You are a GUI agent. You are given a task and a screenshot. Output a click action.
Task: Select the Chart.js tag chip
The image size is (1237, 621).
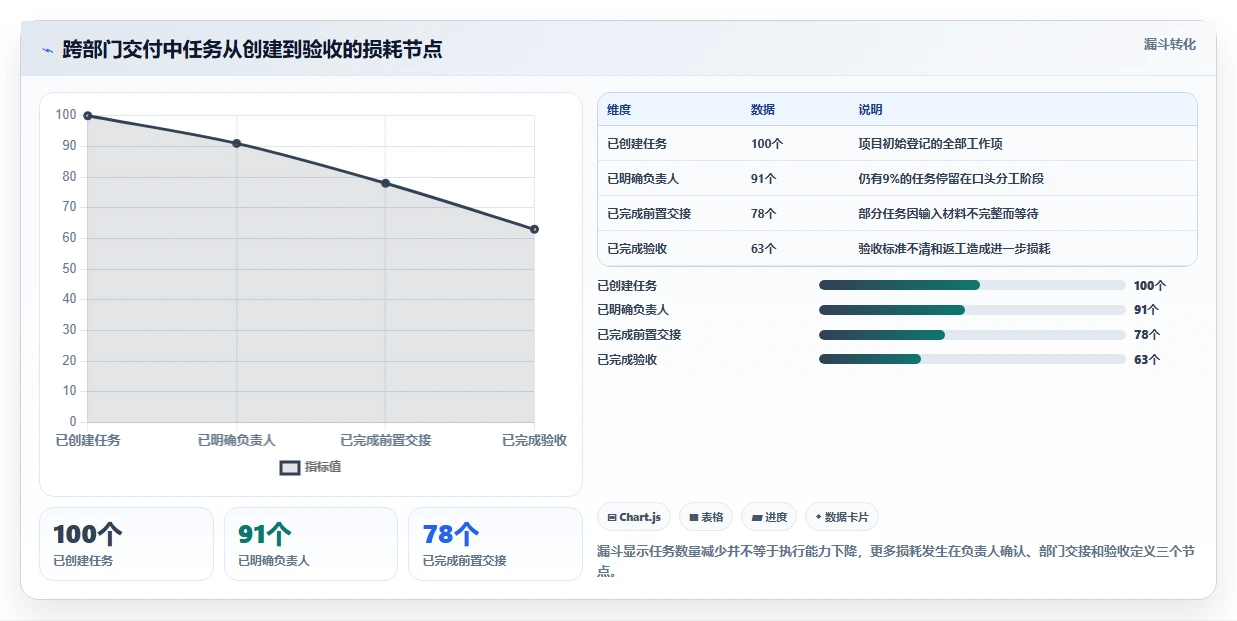[x=634, y=517]
